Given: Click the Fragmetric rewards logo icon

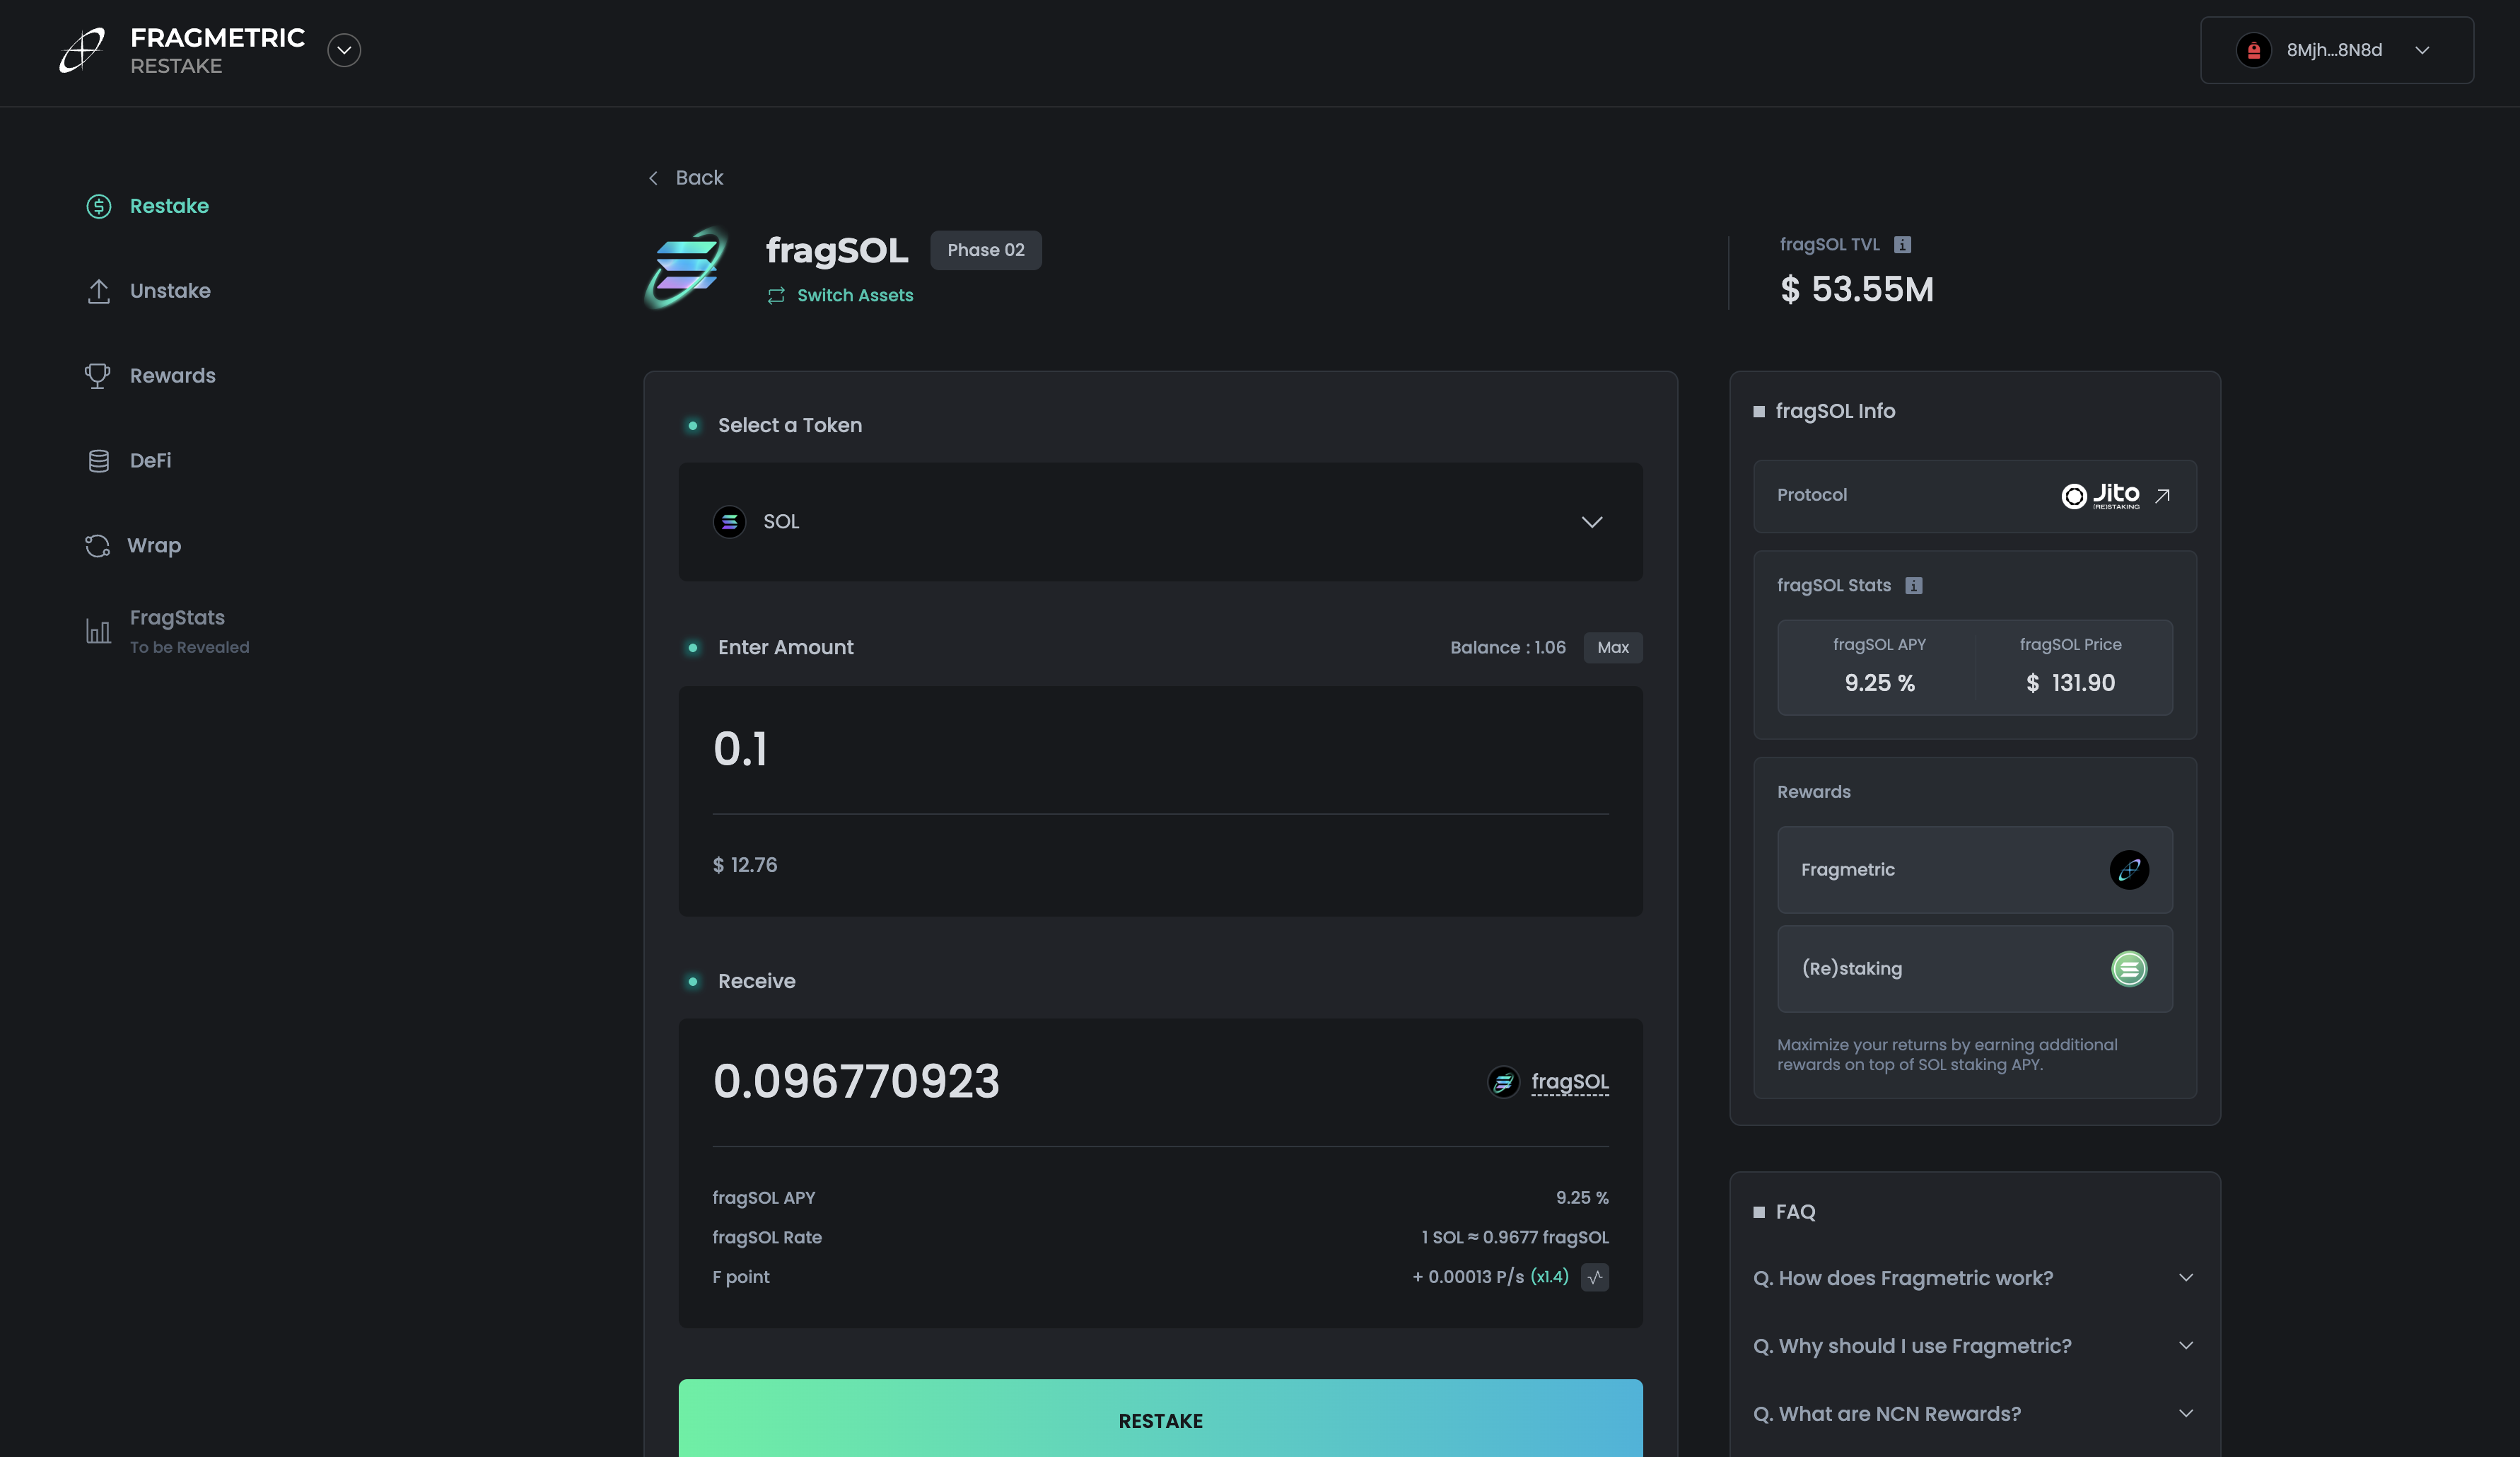Looking at the screenshot, I should coord(2129,869).
